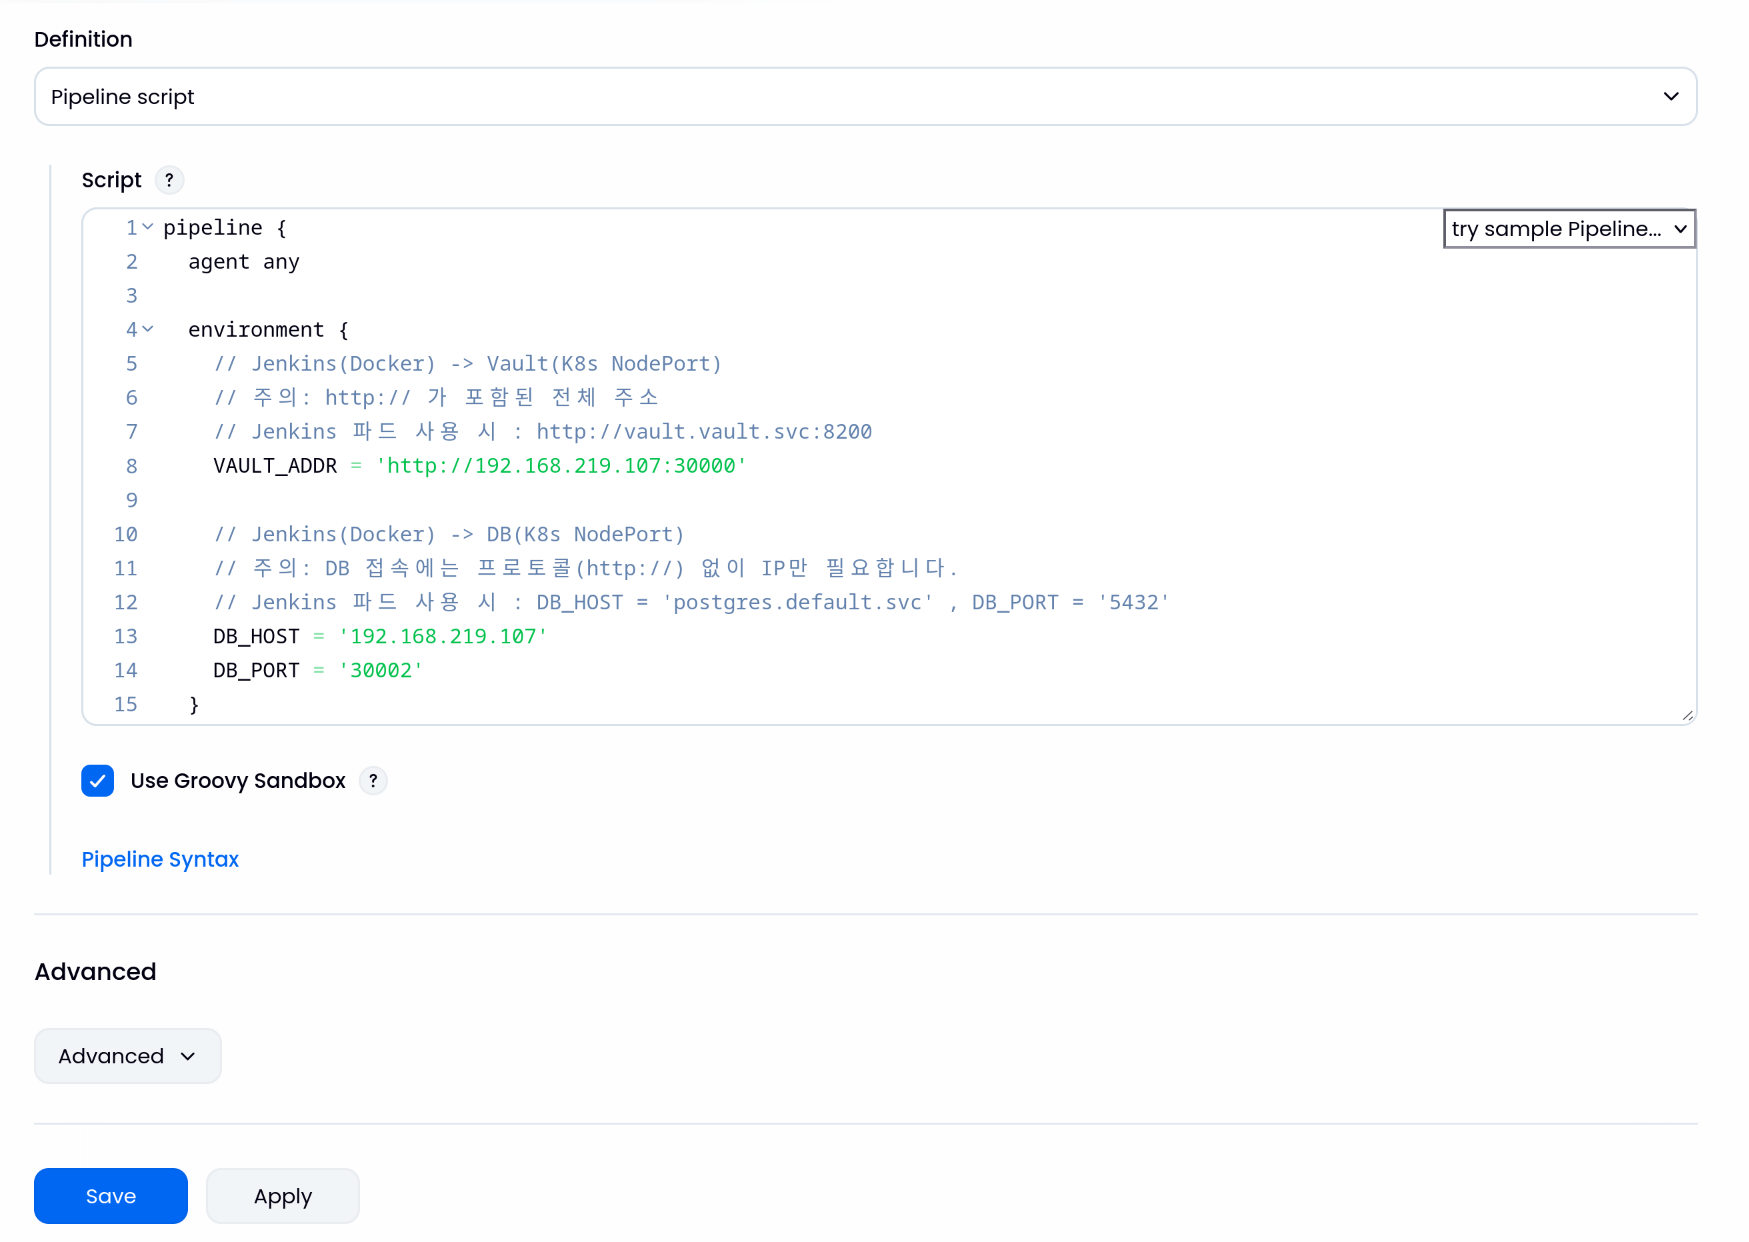Click the 'agent any' code line
The width and height of the screenshot is (1749, 1242).
coord(244,262)
